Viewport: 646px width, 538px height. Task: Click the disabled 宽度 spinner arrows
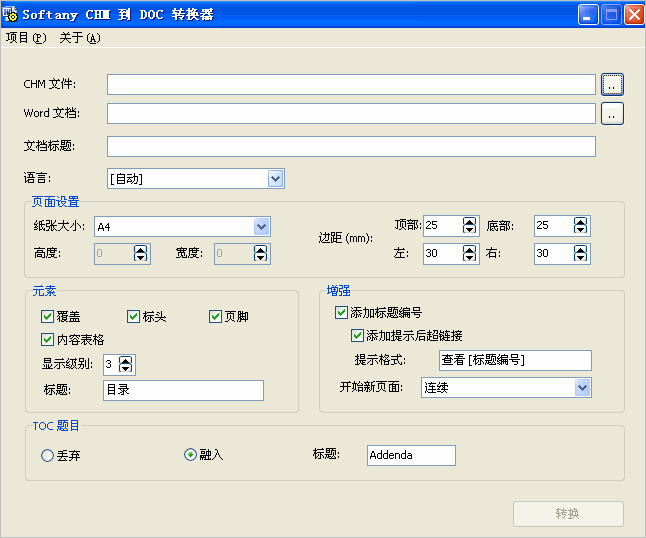260,253
